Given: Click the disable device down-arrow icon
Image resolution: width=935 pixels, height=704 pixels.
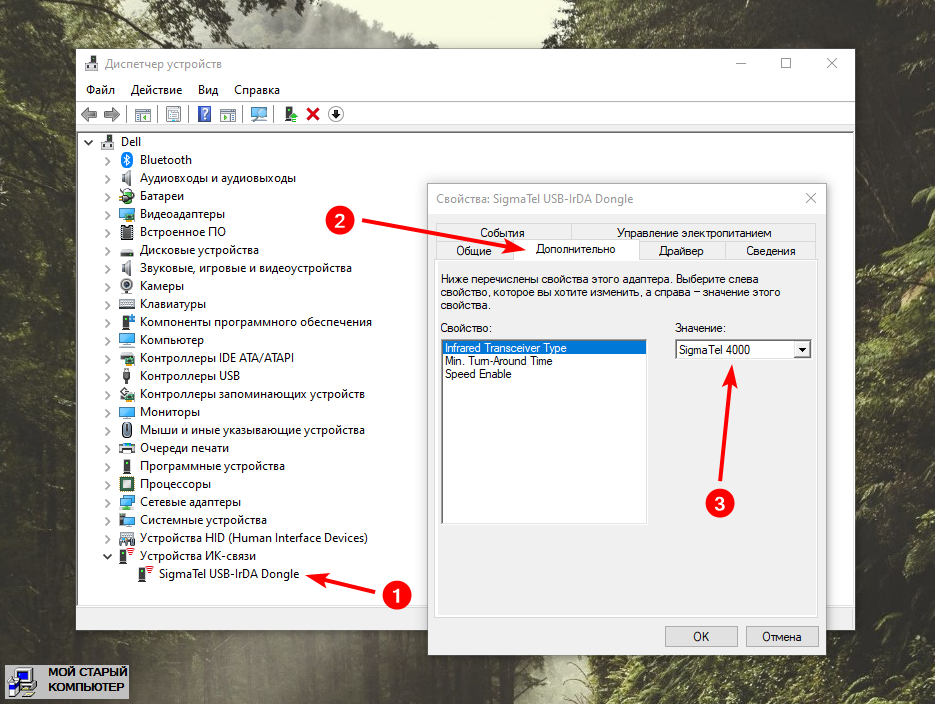Looking at the screenshot, I should pos(336,114).
